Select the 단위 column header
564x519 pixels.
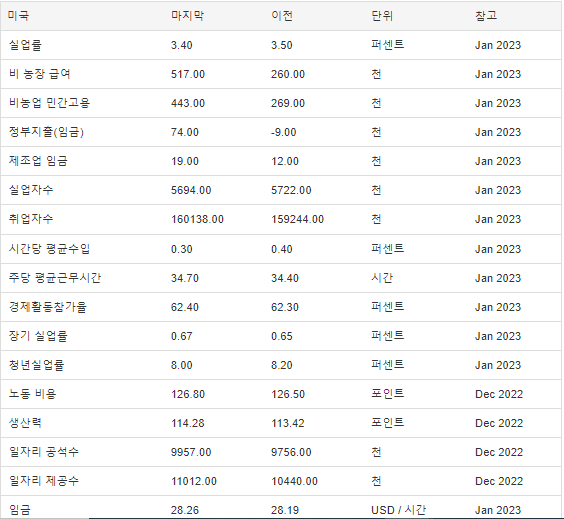[382, 16]
